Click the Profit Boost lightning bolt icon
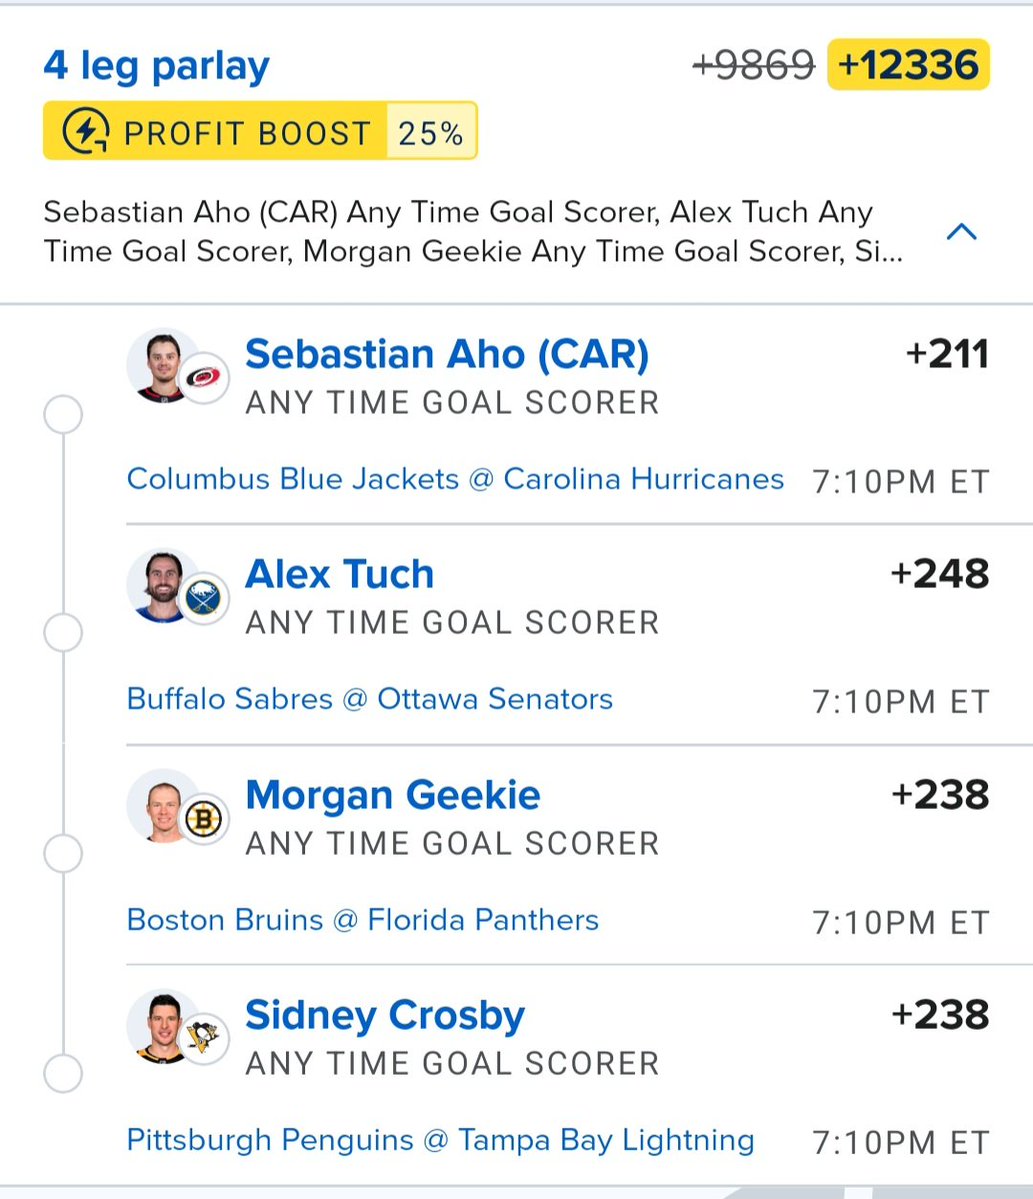Screen dimensions: 1033x1199 tap(86, 132)
